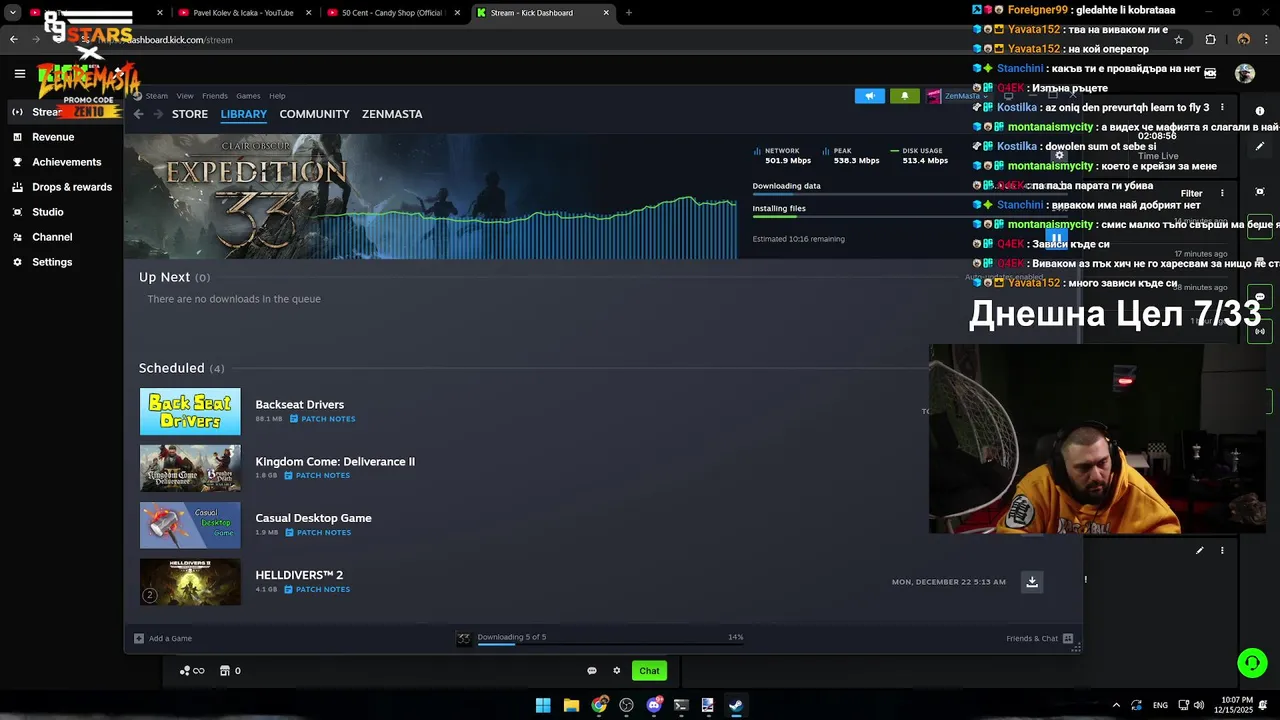Open the View menu in Steam

(x=185, y=96)
